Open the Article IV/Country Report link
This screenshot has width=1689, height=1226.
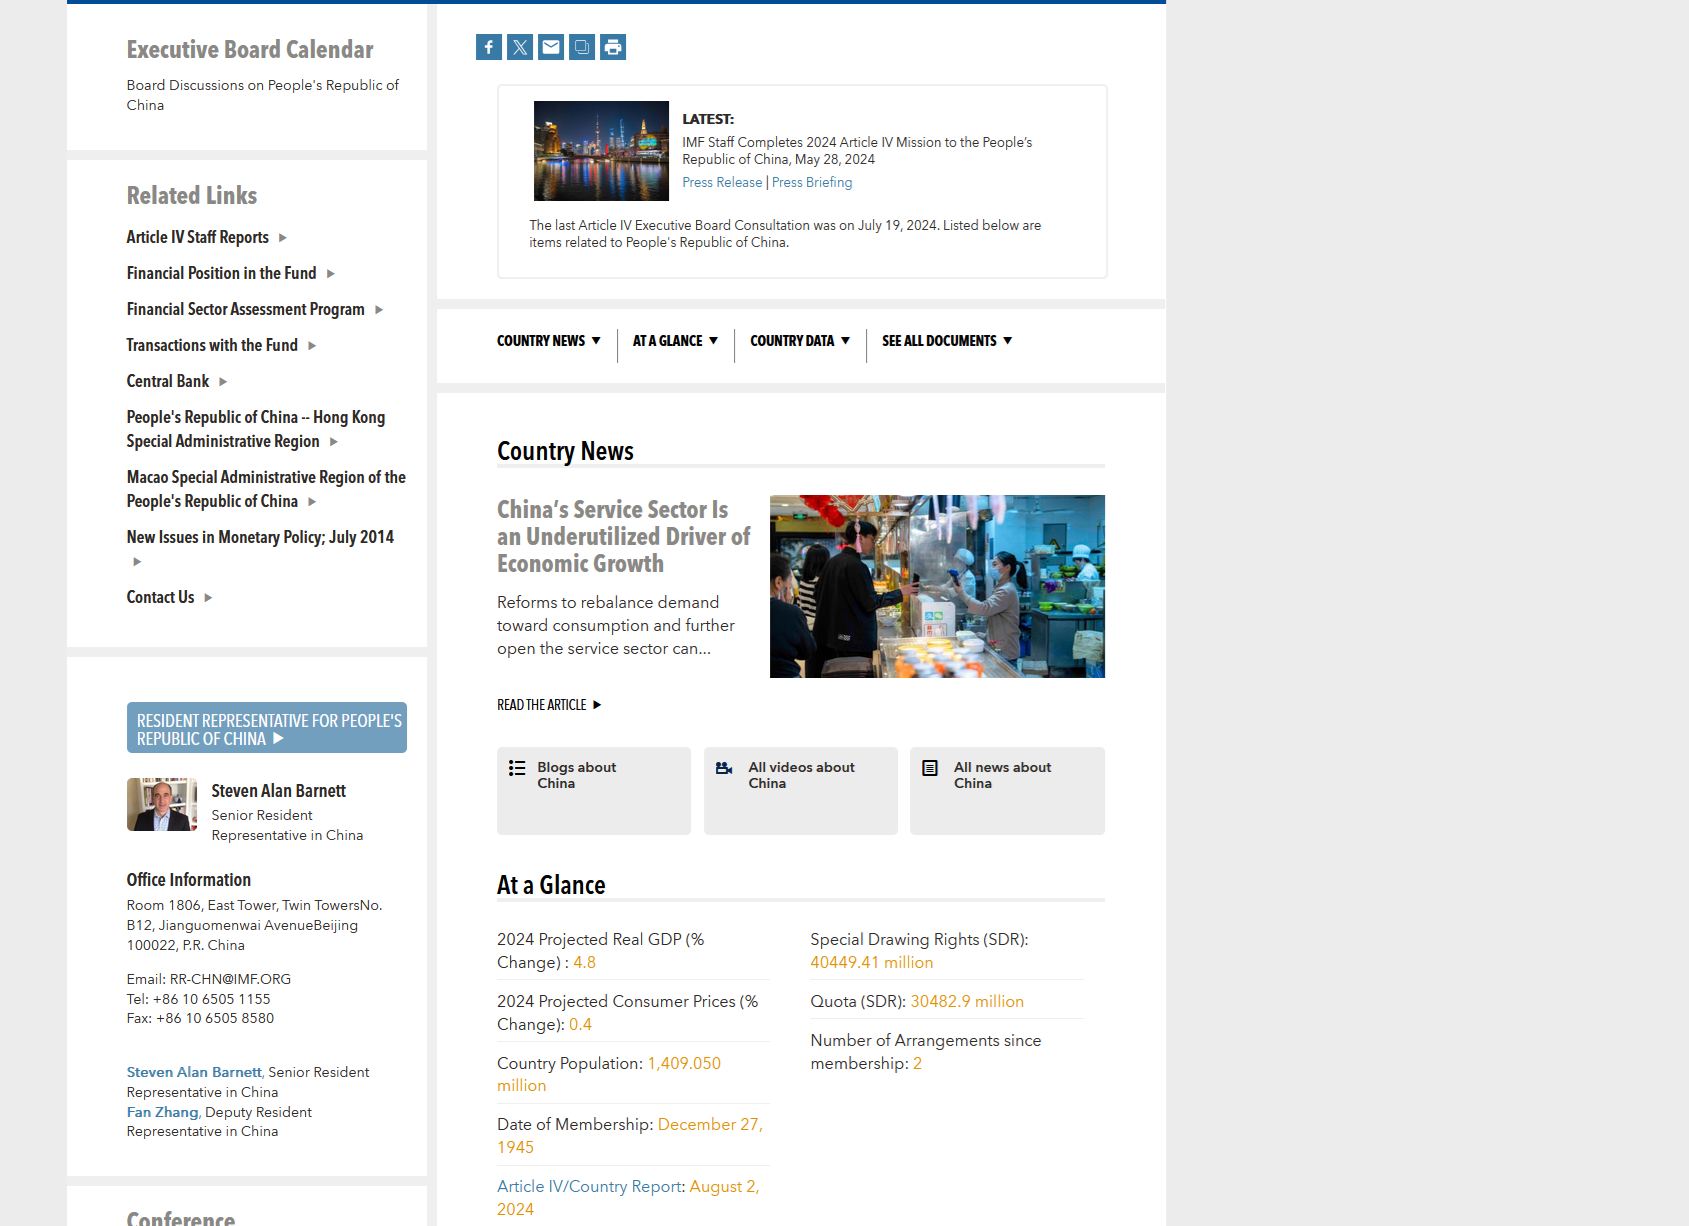590,1186
